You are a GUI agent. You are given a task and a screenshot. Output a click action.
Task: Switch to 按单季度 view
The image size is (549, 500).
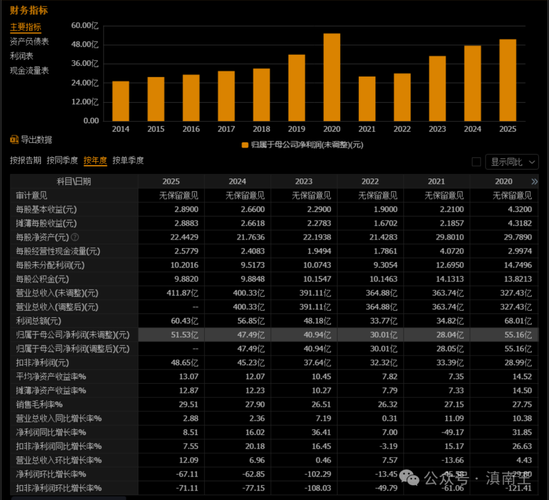point(128,161)
